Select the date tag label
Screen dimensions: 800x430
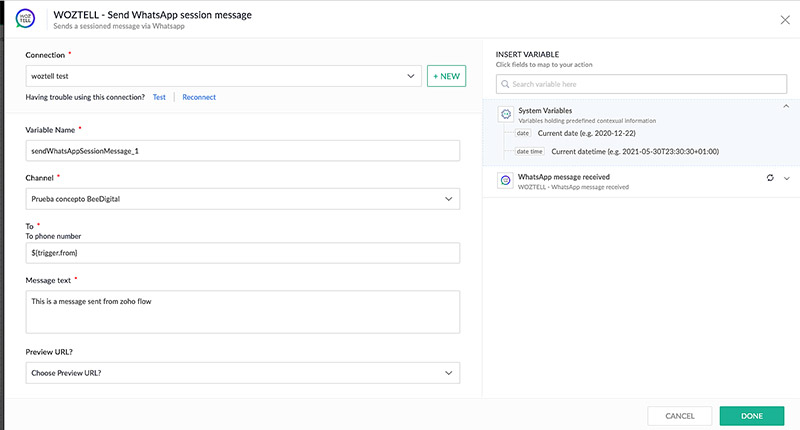[x=523, y=133]
